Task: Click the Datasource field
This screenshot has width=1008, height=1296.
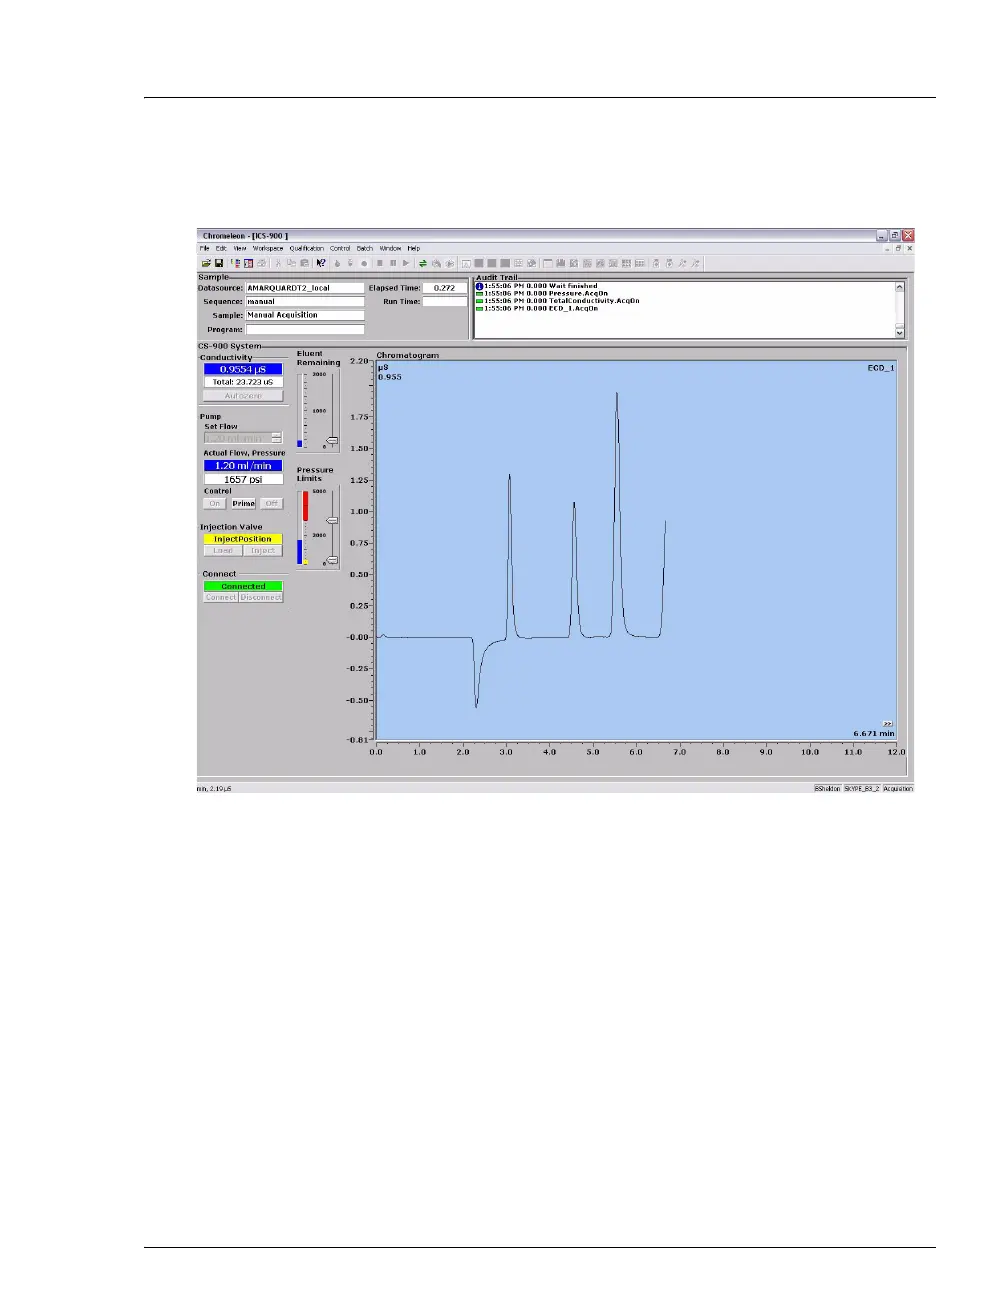Action: [x=305, y=288]
